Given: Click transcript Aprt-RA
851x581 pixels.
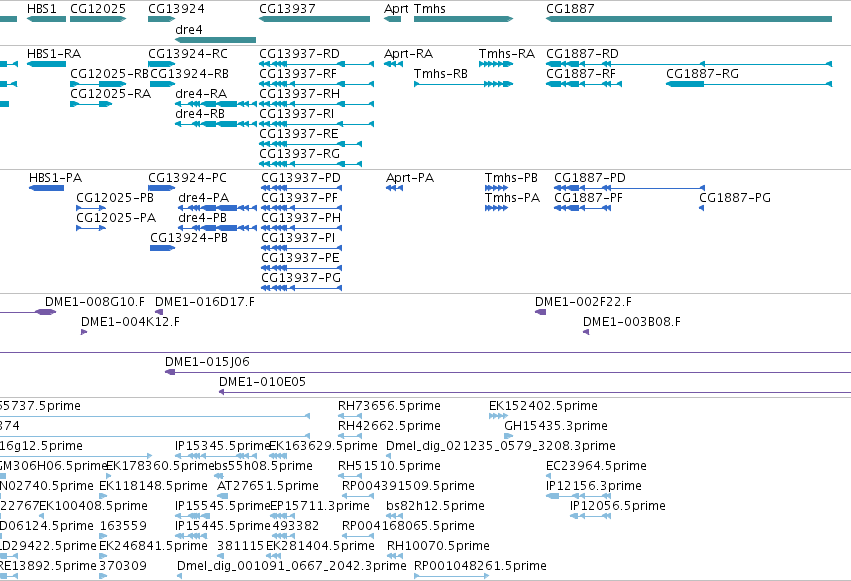Looking at the screenshot, I should (408, 54).
